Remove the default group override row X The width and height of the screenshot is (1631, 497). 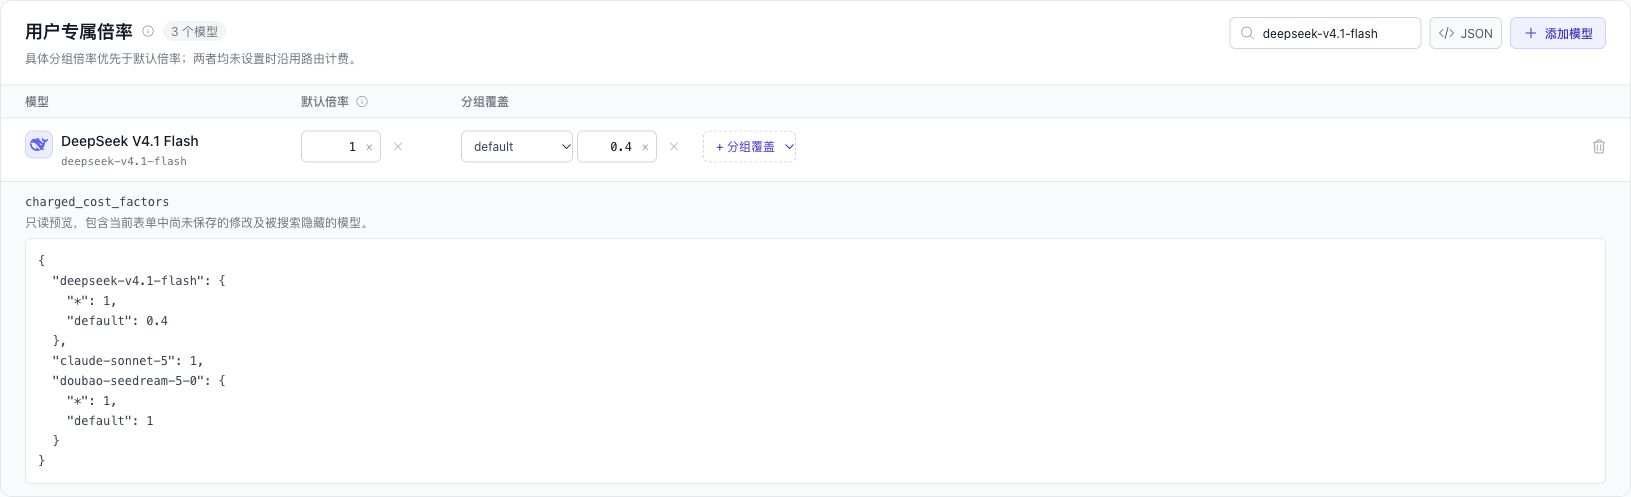pos(674,146)
